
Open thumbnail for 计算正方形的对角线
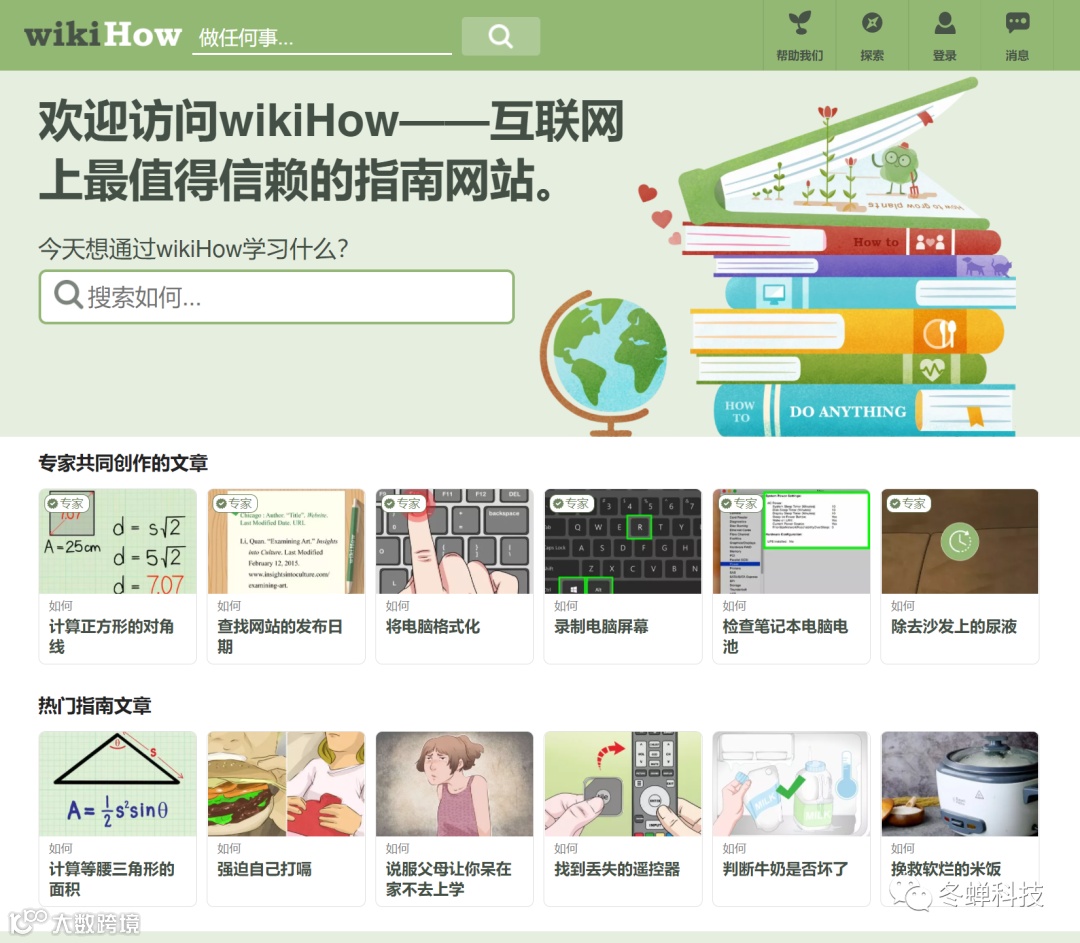[118, 541]
